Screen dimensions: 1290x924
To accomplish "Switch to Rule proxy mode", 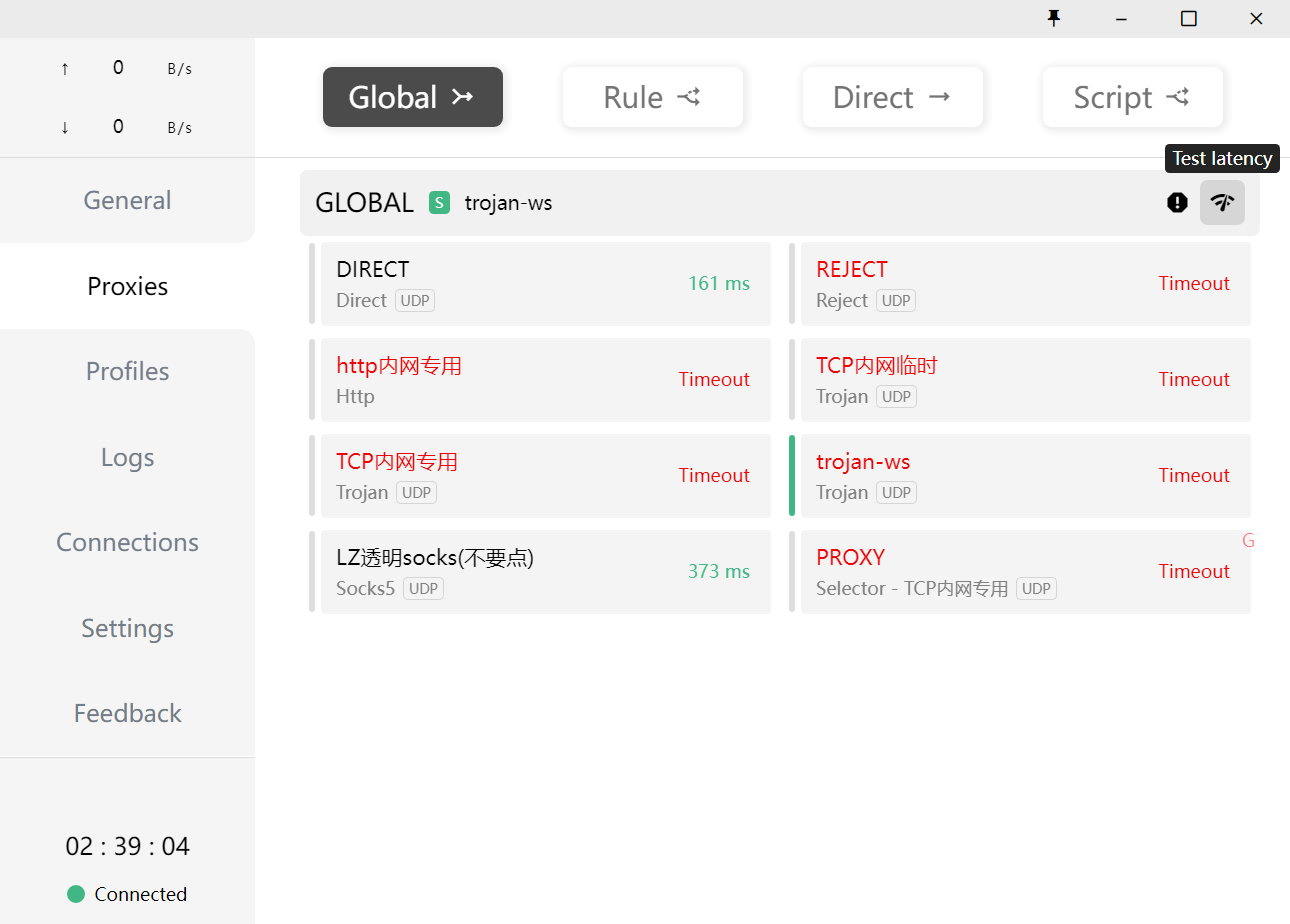I will pyautogui.click(x=652, y=97).
